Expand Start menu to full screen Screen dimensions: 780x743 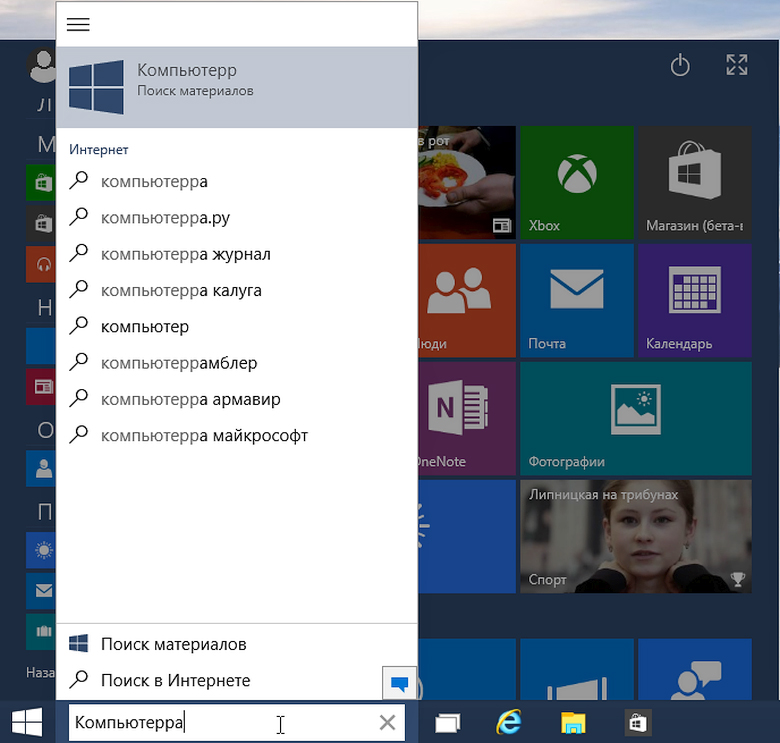pos(737,65)
